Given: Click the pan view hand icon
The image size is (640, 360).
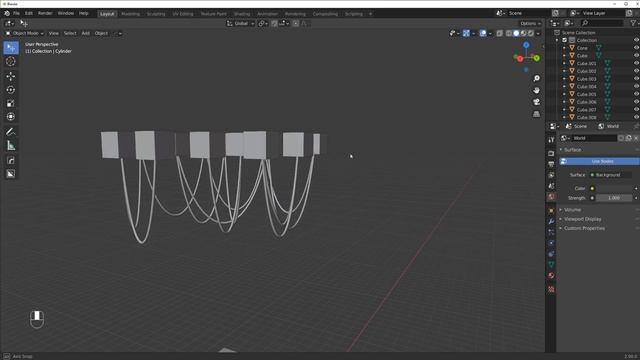Looking at the screenshot, I should [536, 90].
